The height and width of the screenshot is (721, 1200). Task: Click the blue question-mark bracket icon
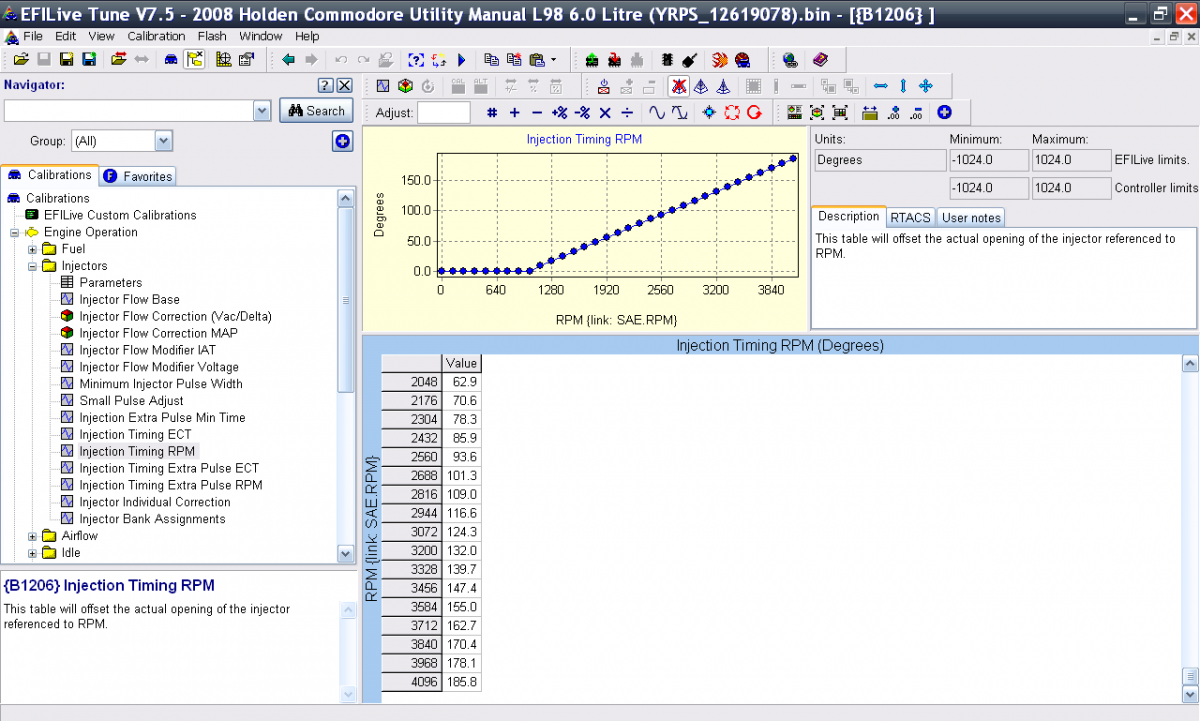[416, 59]
